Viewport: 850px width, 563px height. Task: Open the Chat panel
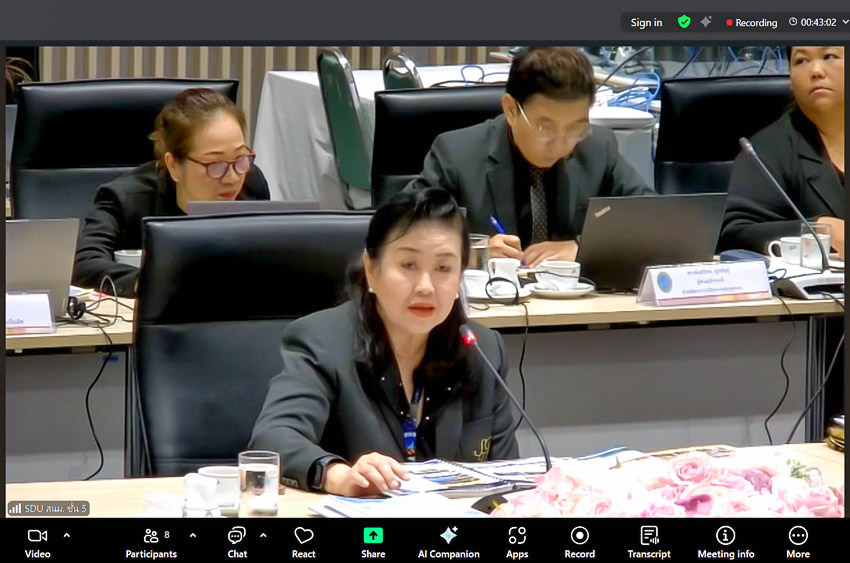click(x=237, y=541)
